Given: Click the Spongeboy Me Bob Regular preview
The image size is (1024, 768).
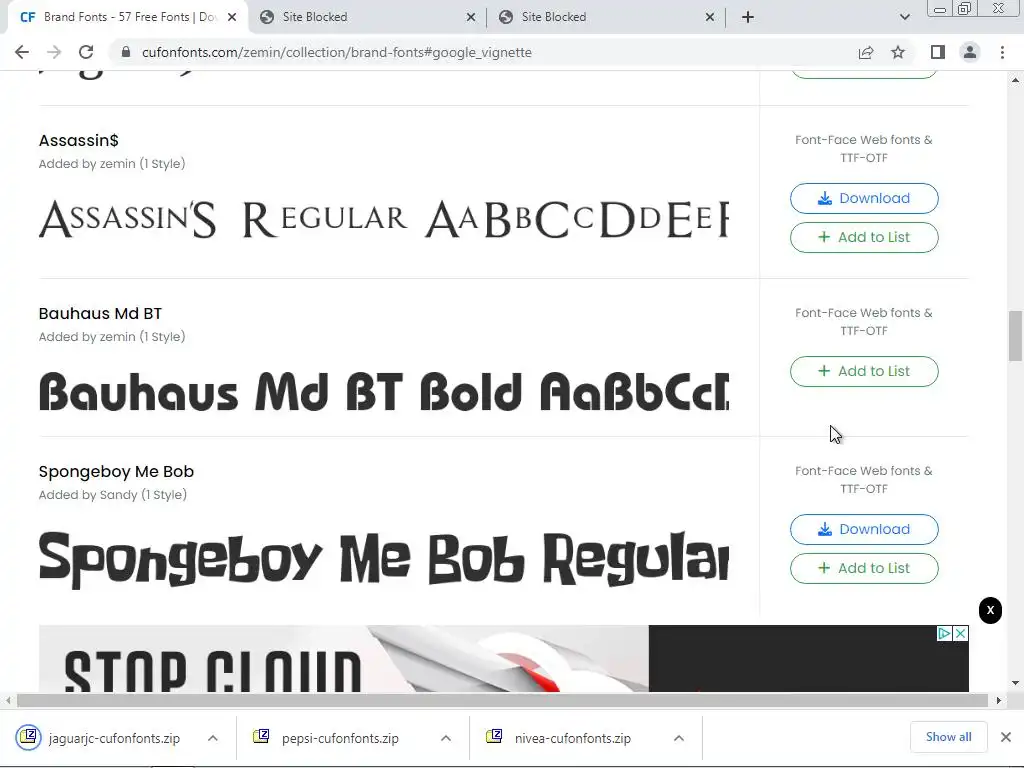Looking at the screenshot, I should click(x=383, y=560).
